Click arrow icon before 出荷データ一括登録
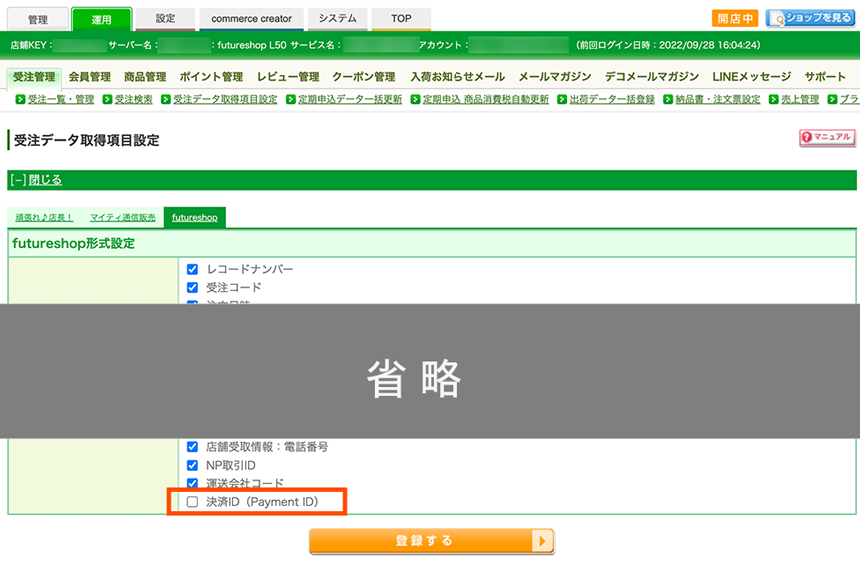Screen dimensions: 860x561 562,99
